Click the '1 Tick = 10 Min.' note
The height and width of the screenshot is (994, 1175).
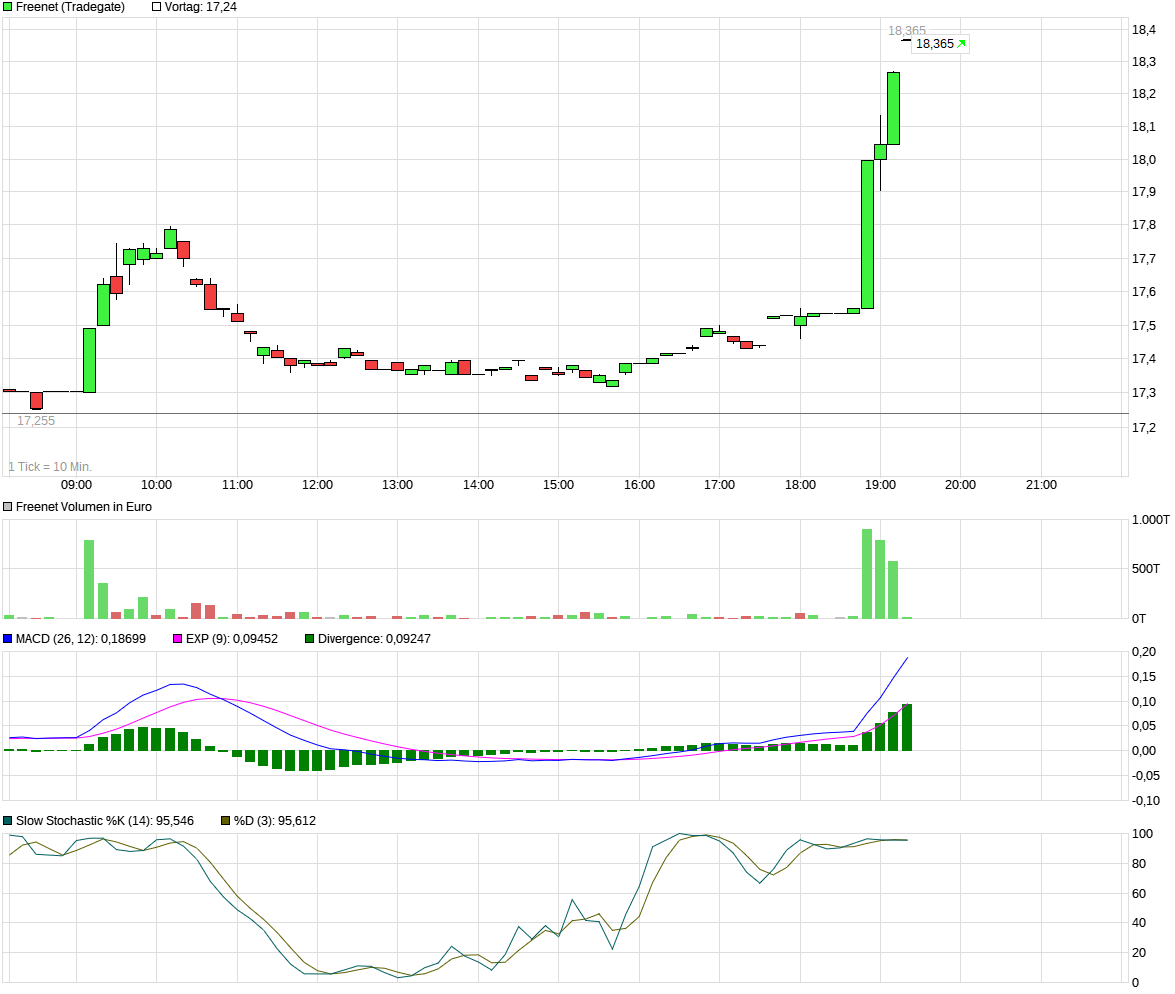click(x=49, y=466)
